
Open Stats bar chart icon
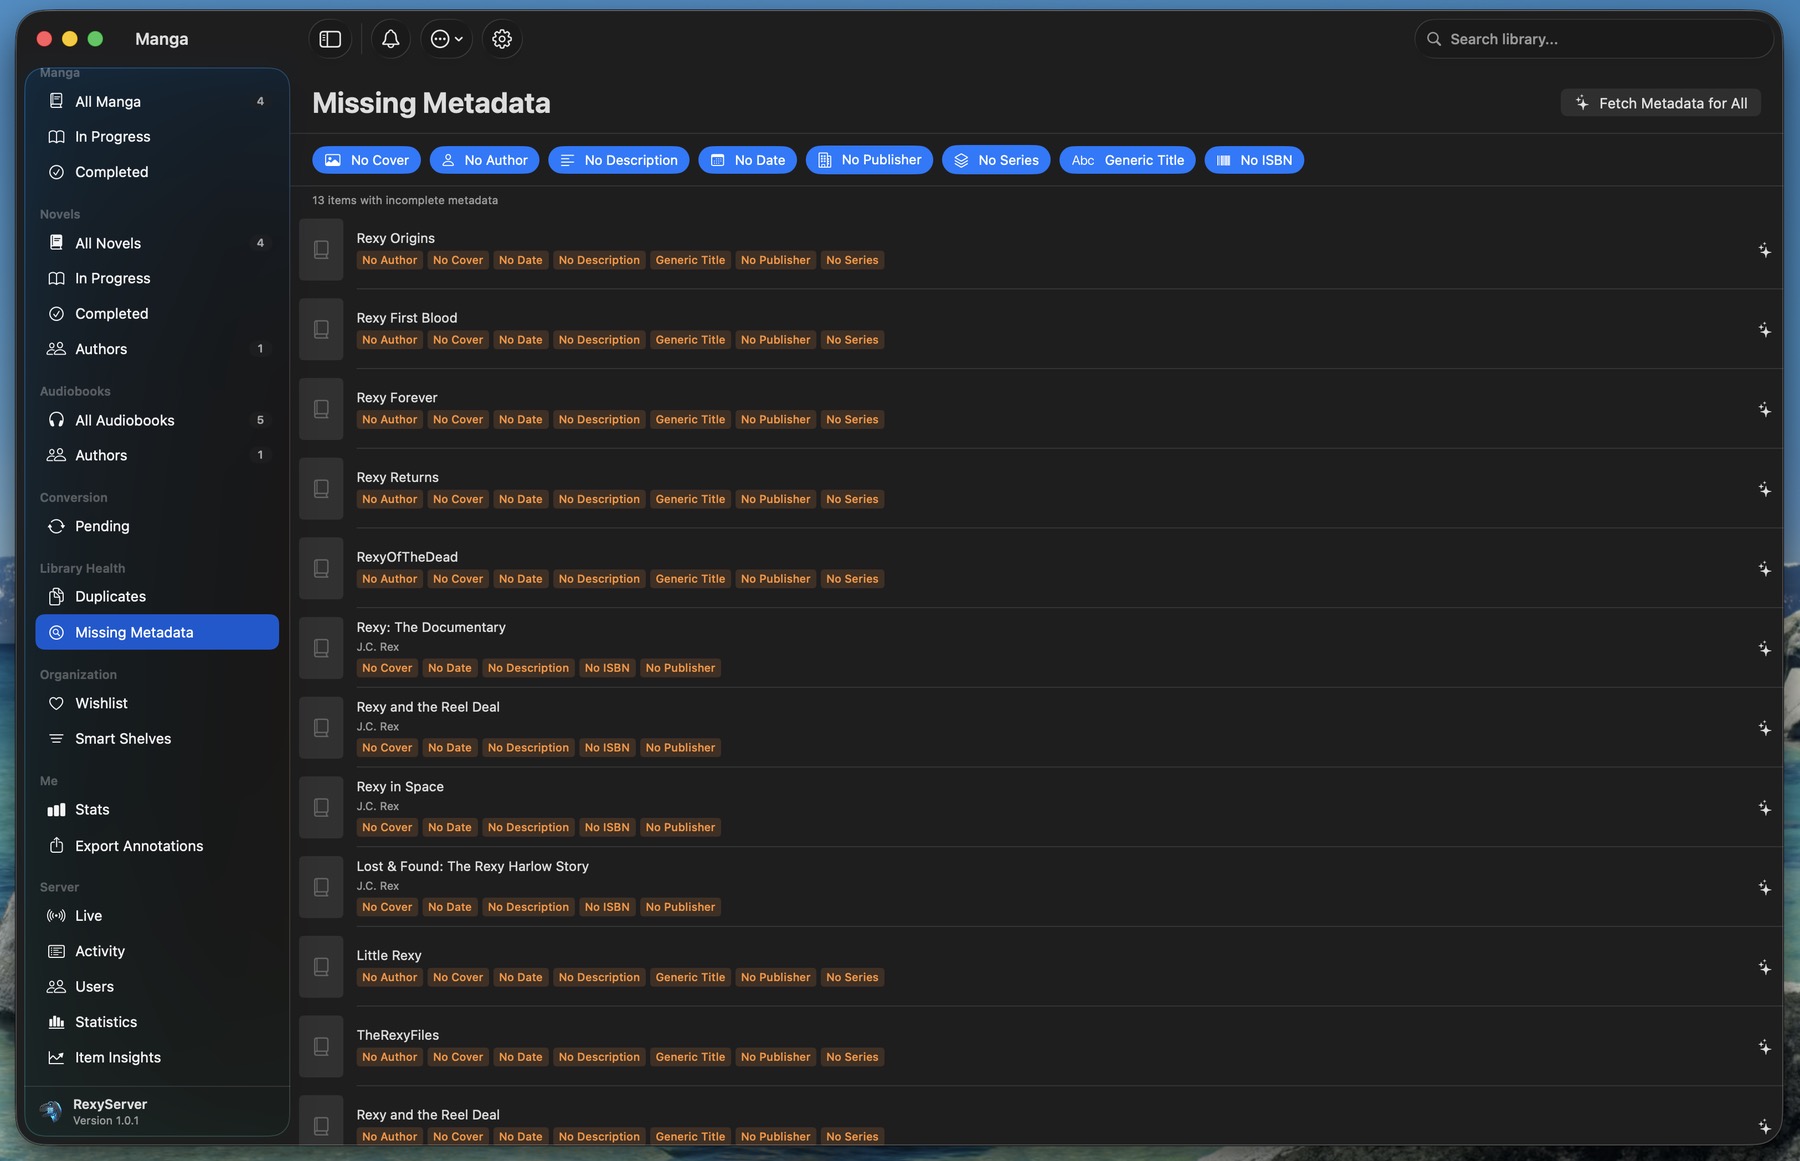56,810
